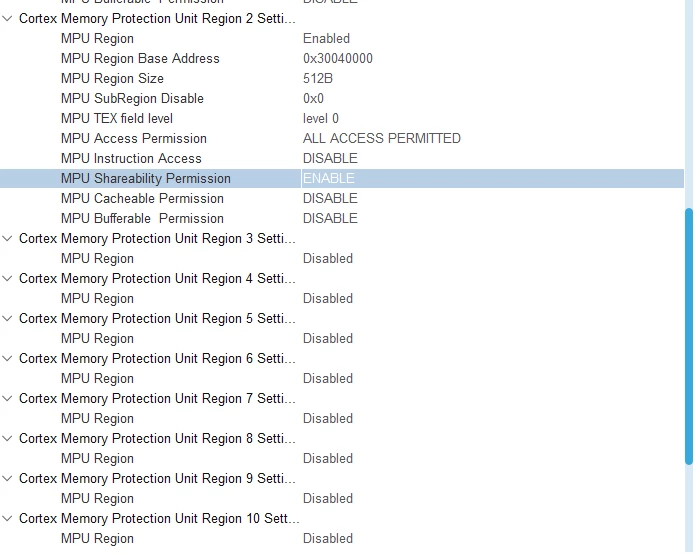This screenshot has width=695, height=554.
Task: Select MPU Region label under Region 6
Action: [97, 378]
